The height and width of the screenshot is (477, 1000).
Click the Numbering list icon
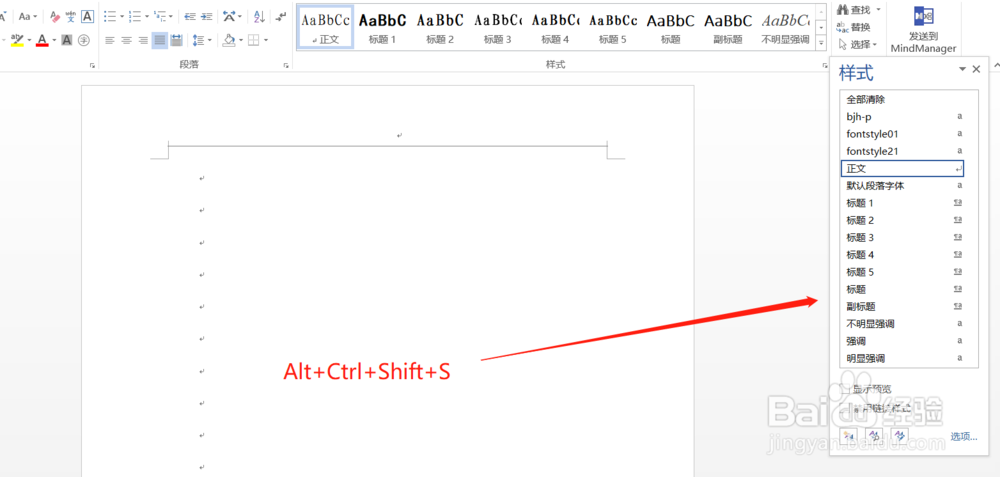coord(135,17)
